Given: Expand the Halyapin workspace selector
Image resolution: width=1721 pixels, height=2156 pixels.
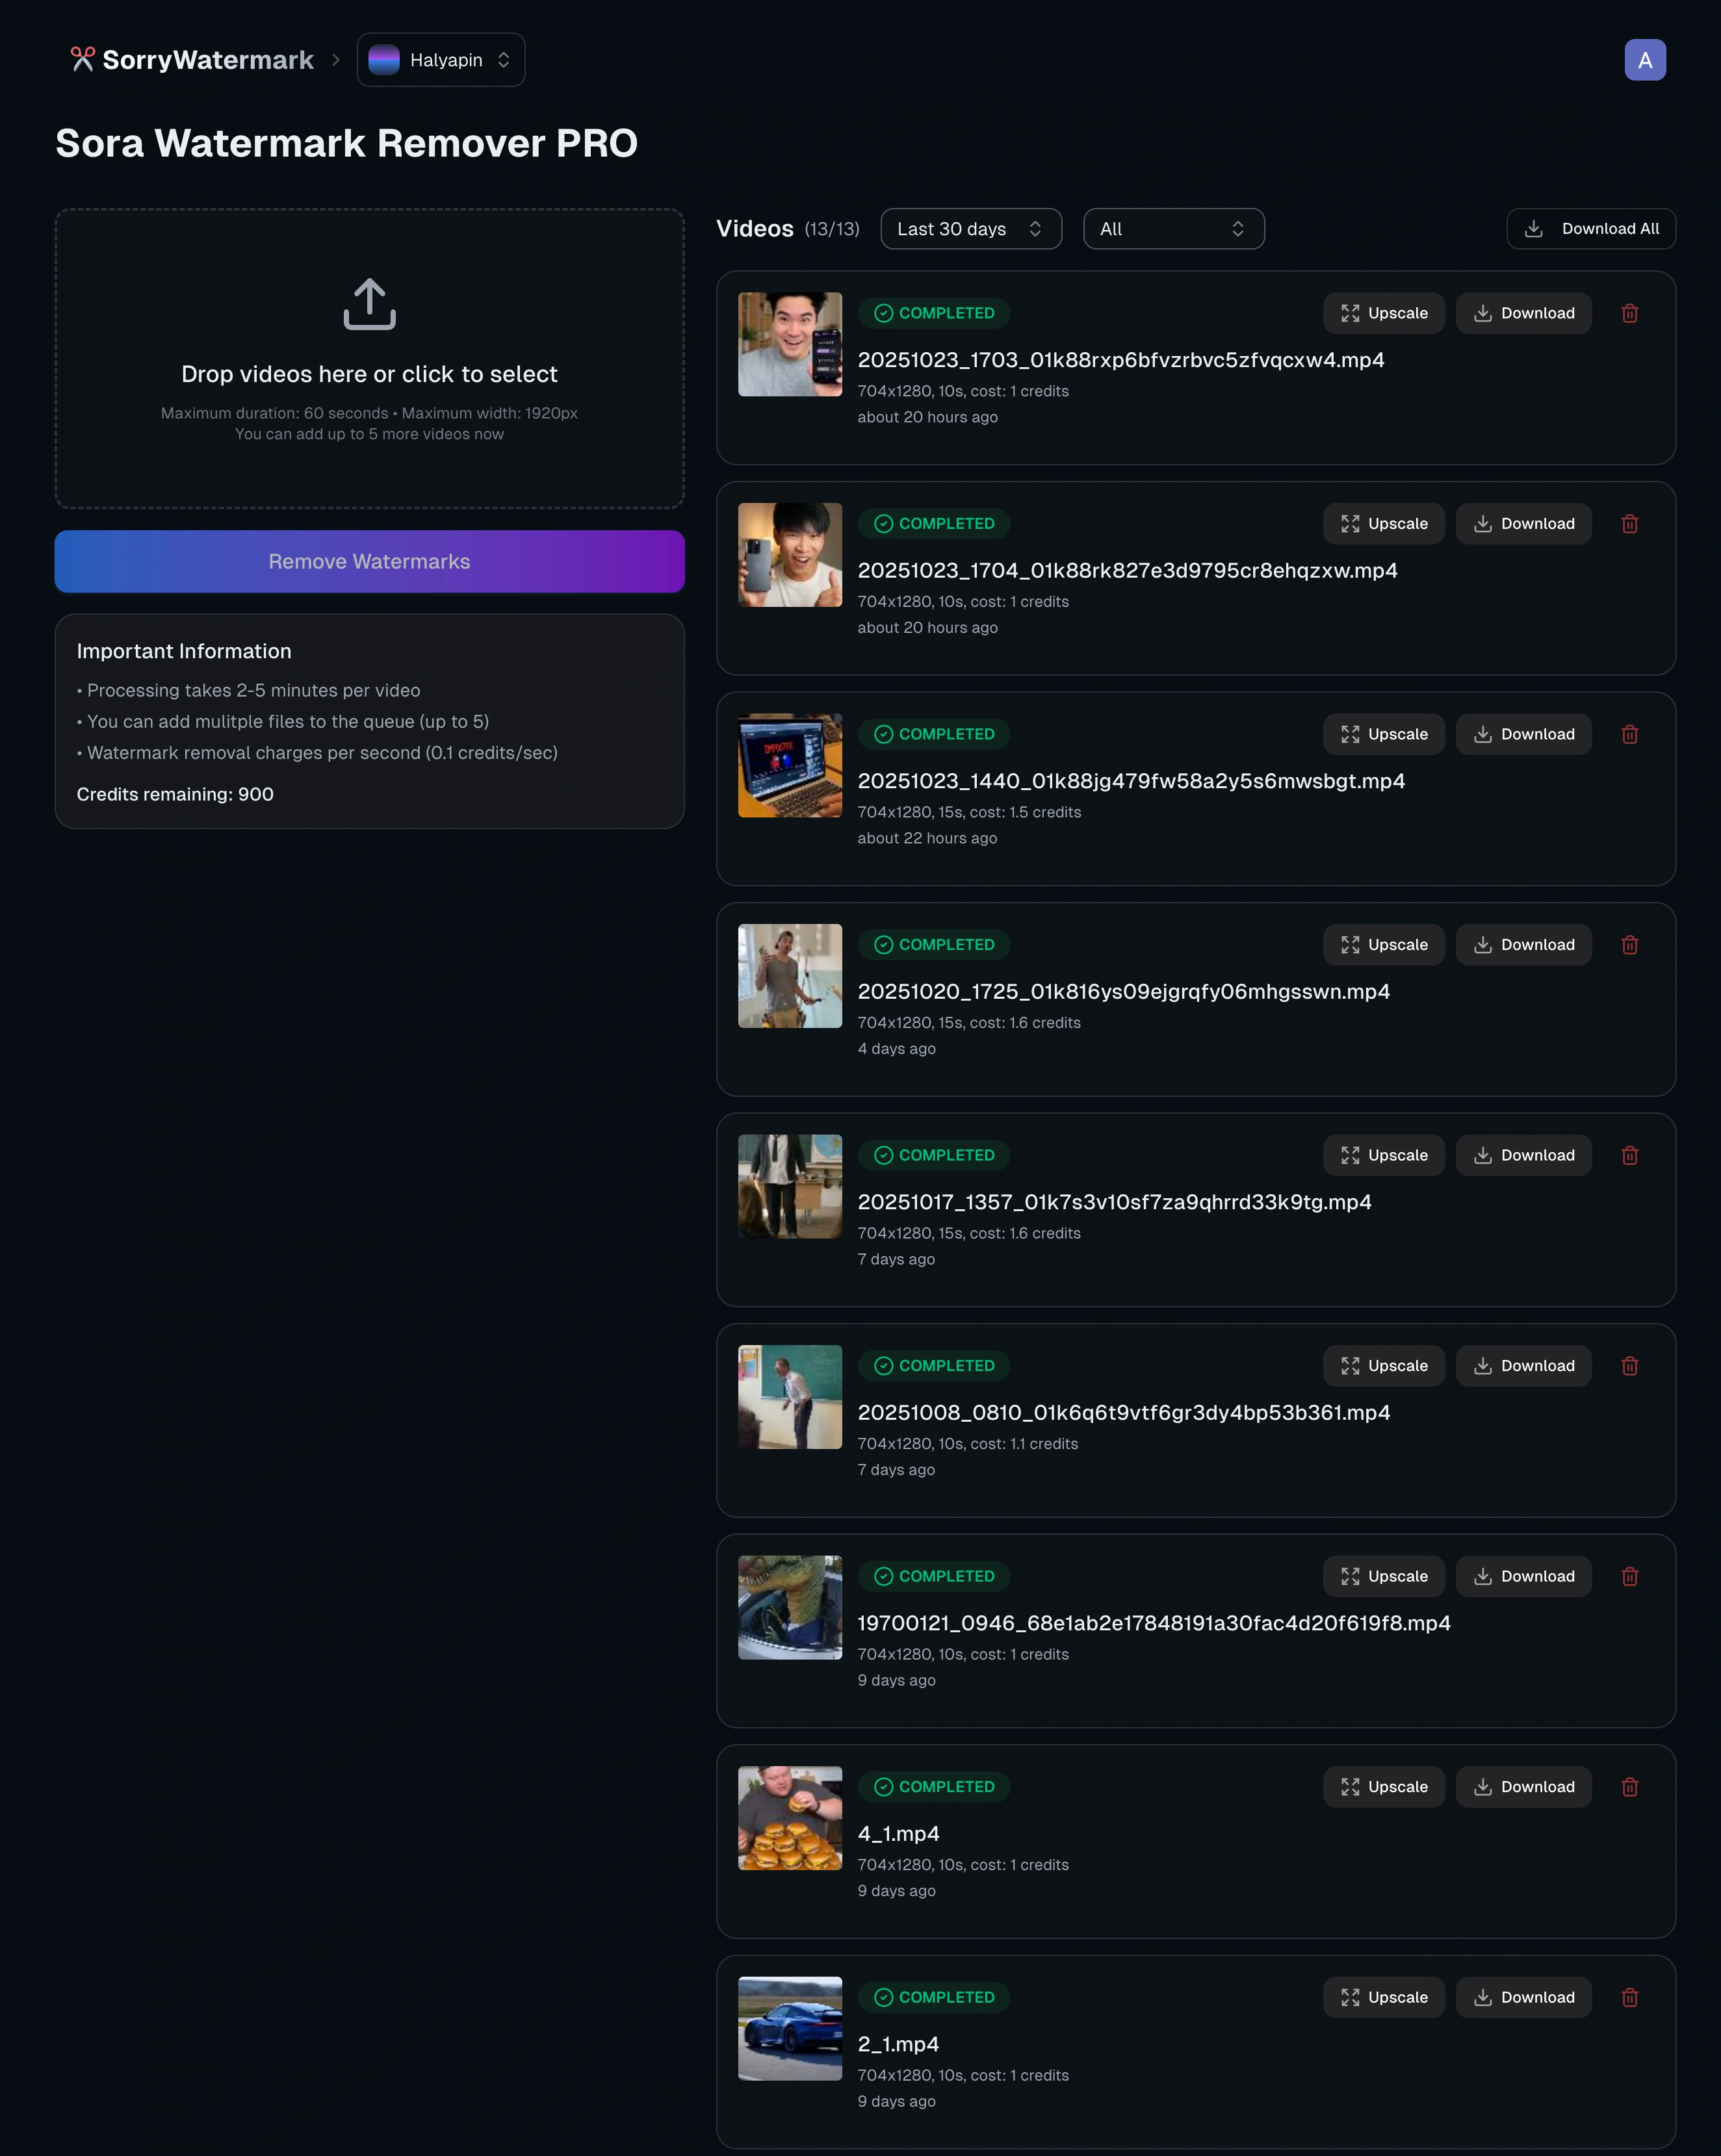Looking at the screenshot, I should [x=440, y=59].
